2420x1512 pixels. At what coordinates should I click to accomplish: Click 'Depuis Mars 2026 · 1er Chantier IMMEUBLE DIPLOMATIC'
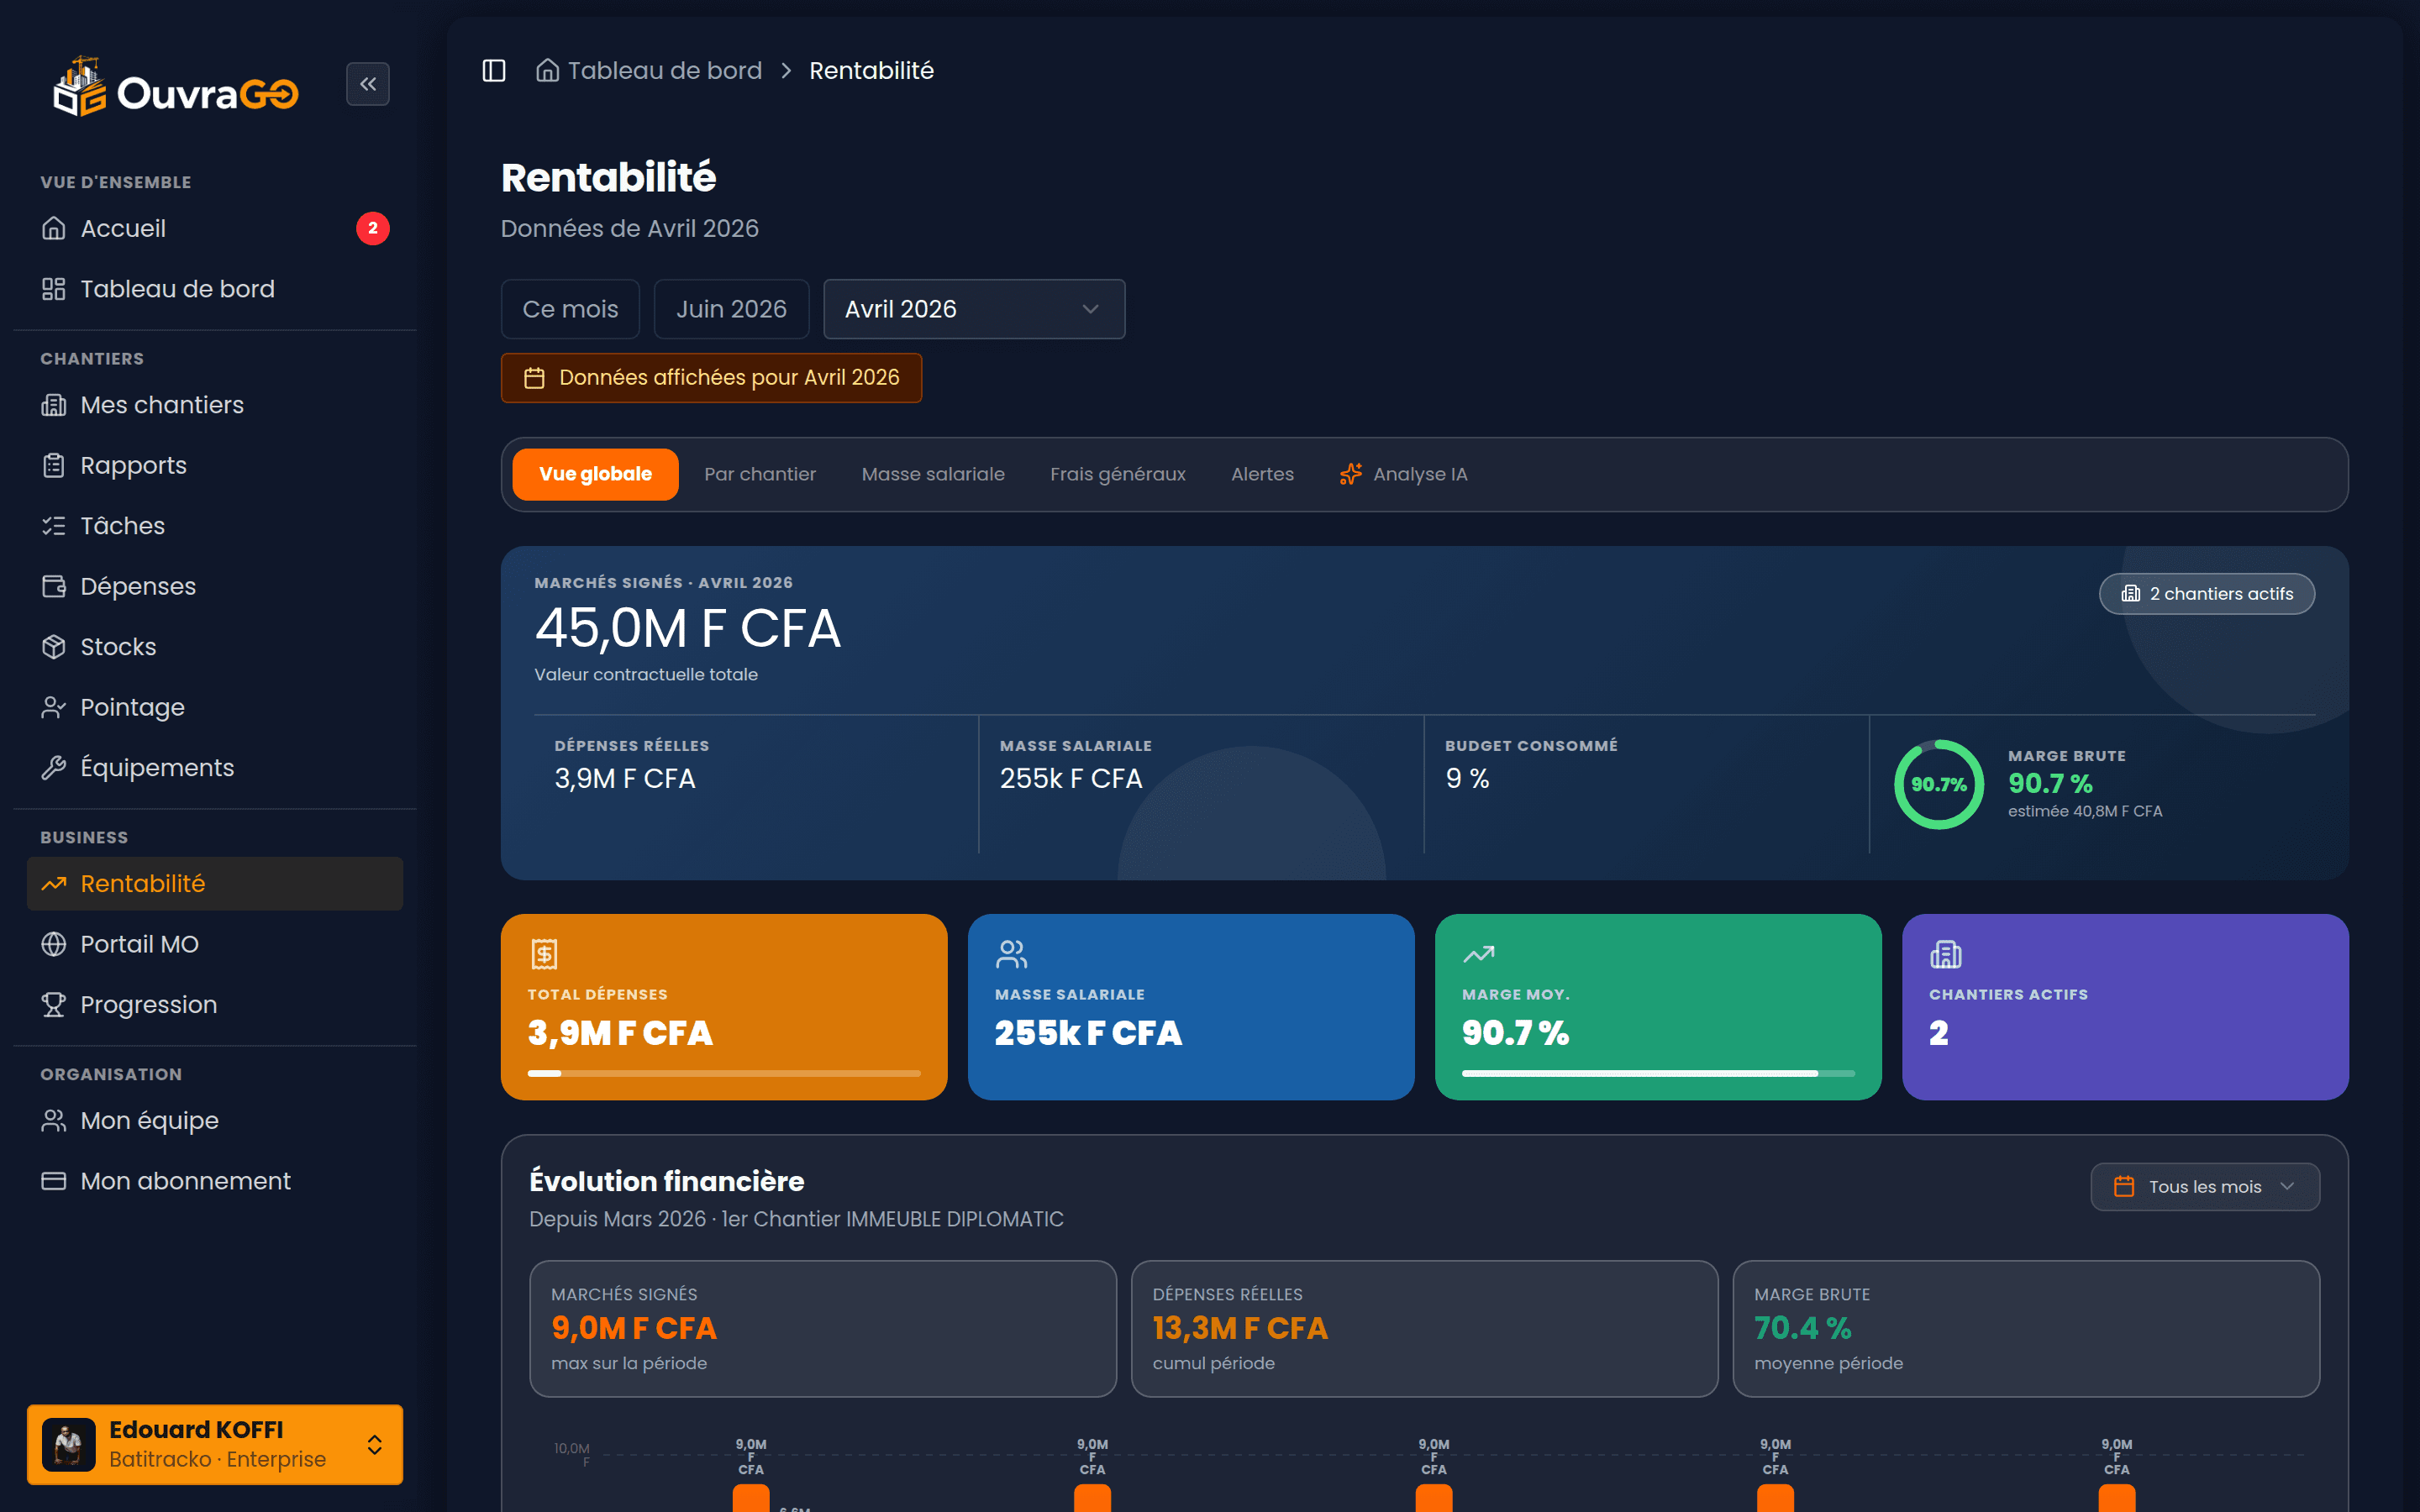coord(796,1219)
